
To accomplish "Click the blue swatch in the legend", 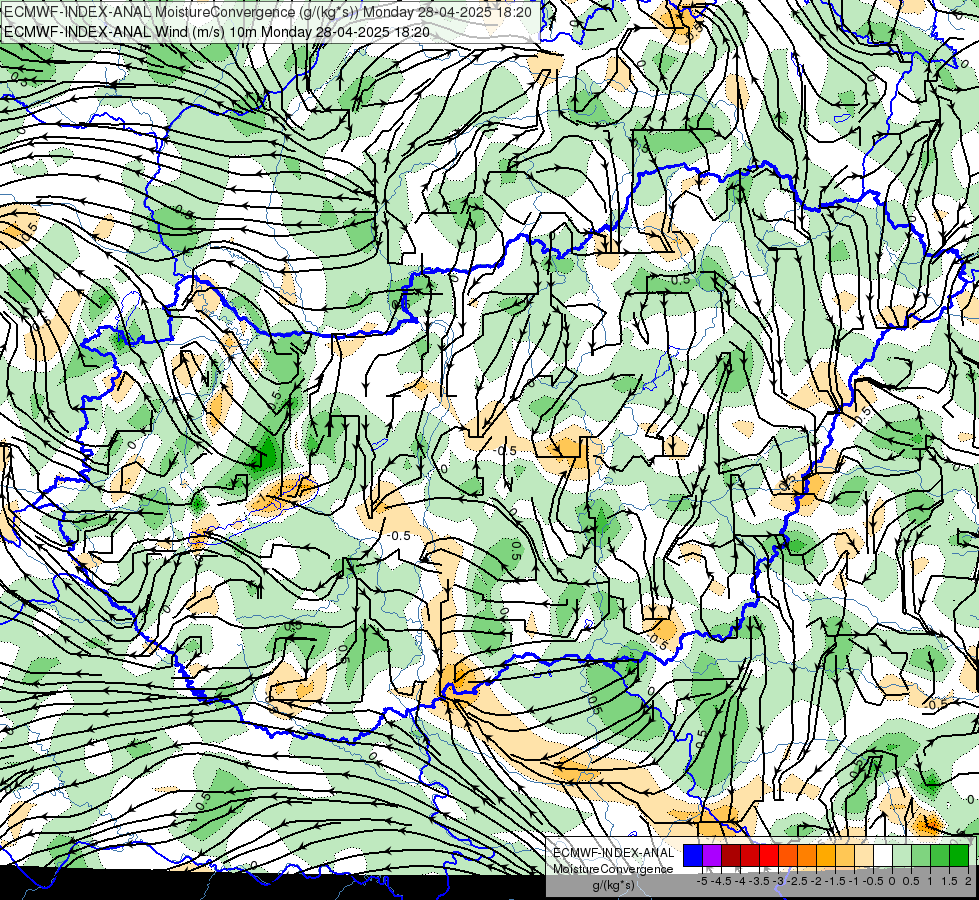I will (x=693, y=855).
